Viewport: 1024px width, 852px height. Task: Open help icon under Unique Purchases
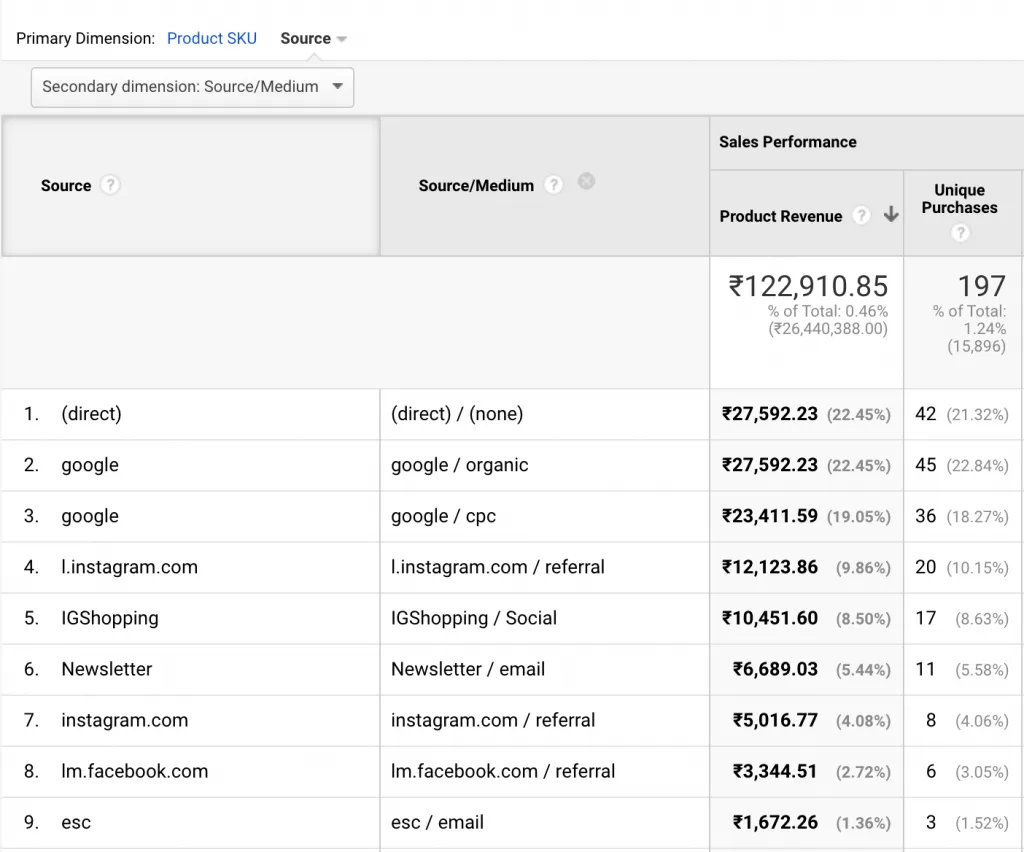pyautogui.click(x=960, y=232)
